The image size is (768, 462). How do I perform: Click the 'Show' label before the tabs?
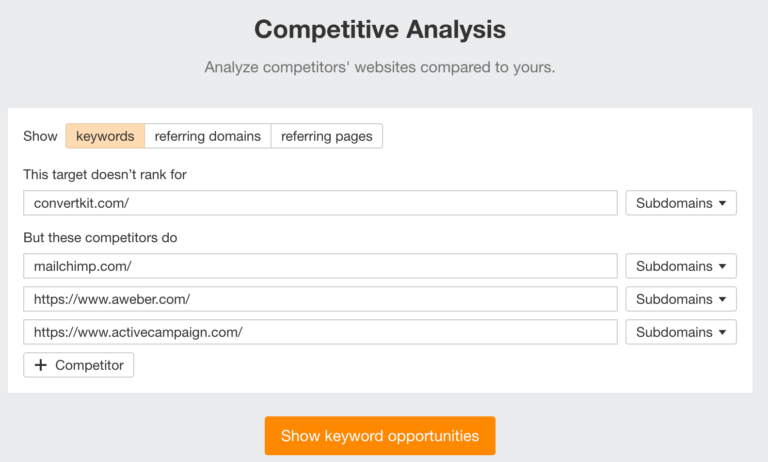(x=40, y=136)
